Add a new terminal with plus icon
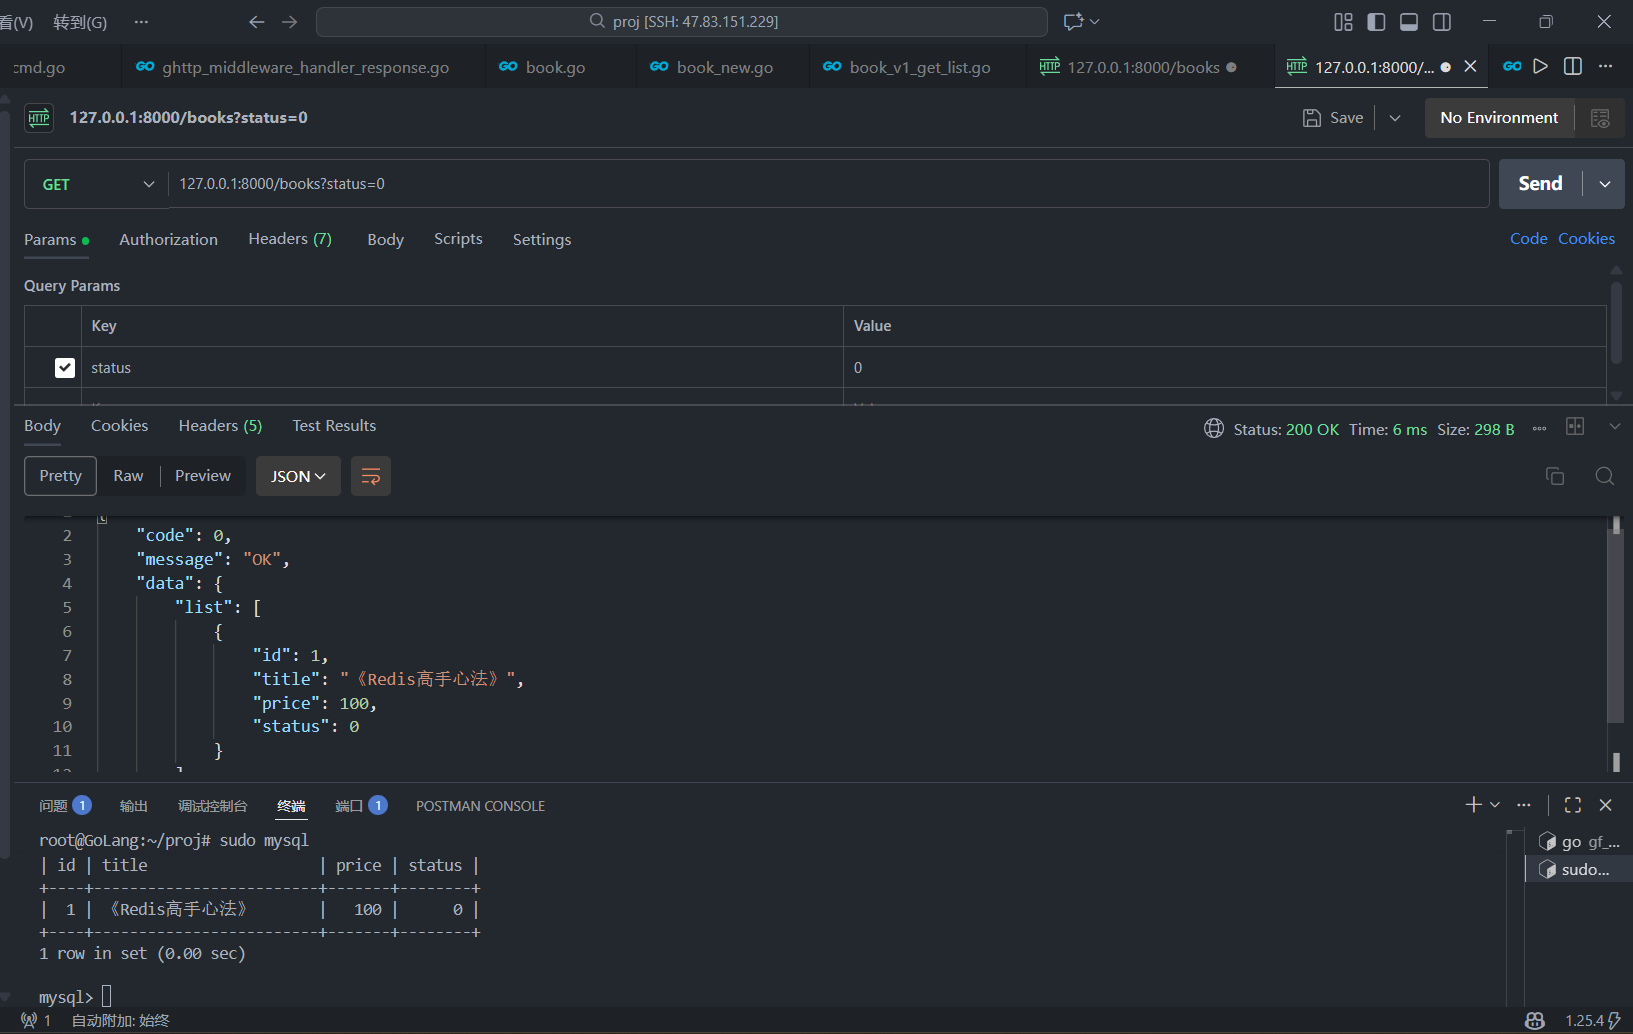The height and width of the screenshot is (1034, 1633). click(x=1473, y=805)
